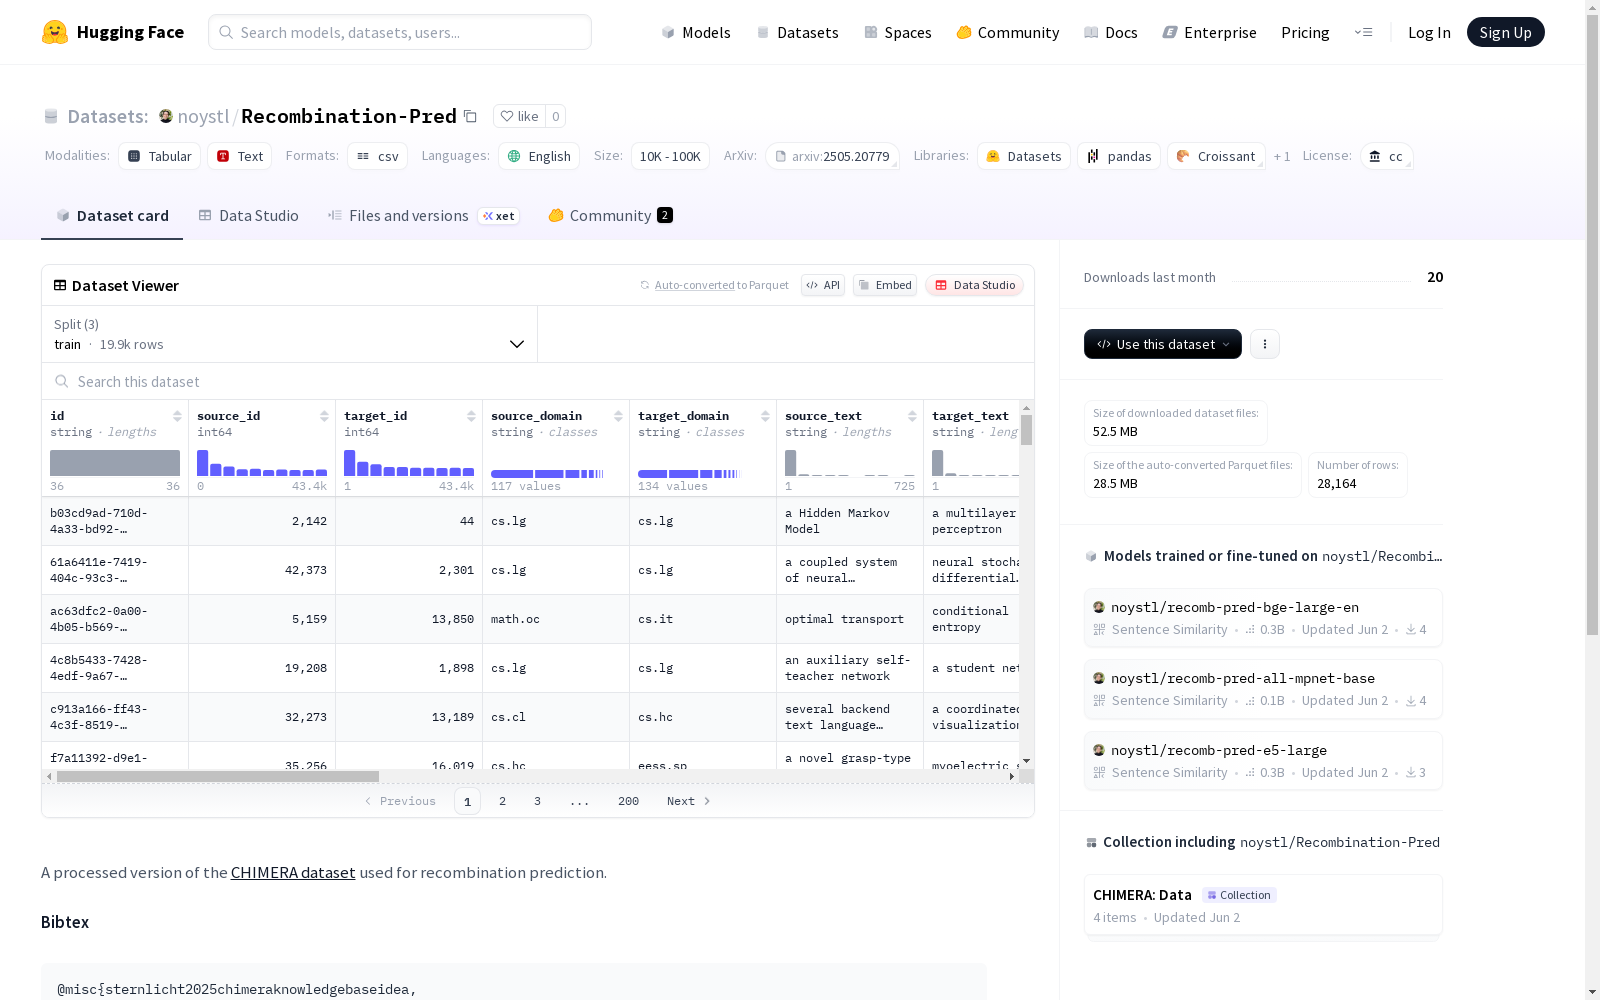Click the noystl user avatar
Viewport: 1600px width, 1000px height.
[x=166, y=116]
